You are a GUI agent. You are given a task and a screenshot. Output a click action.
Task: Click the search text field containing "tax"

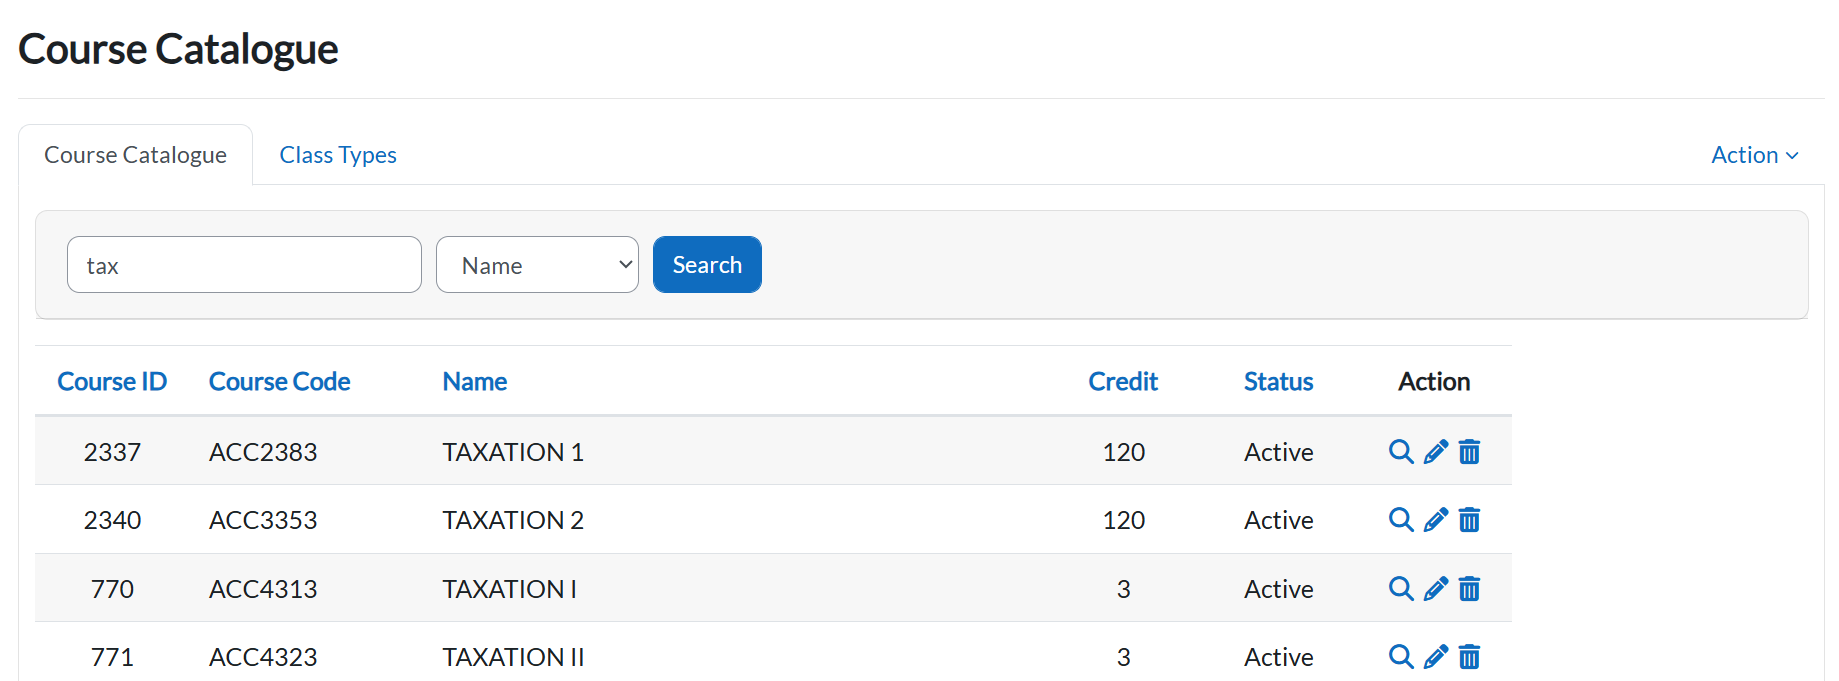[244, 265]
